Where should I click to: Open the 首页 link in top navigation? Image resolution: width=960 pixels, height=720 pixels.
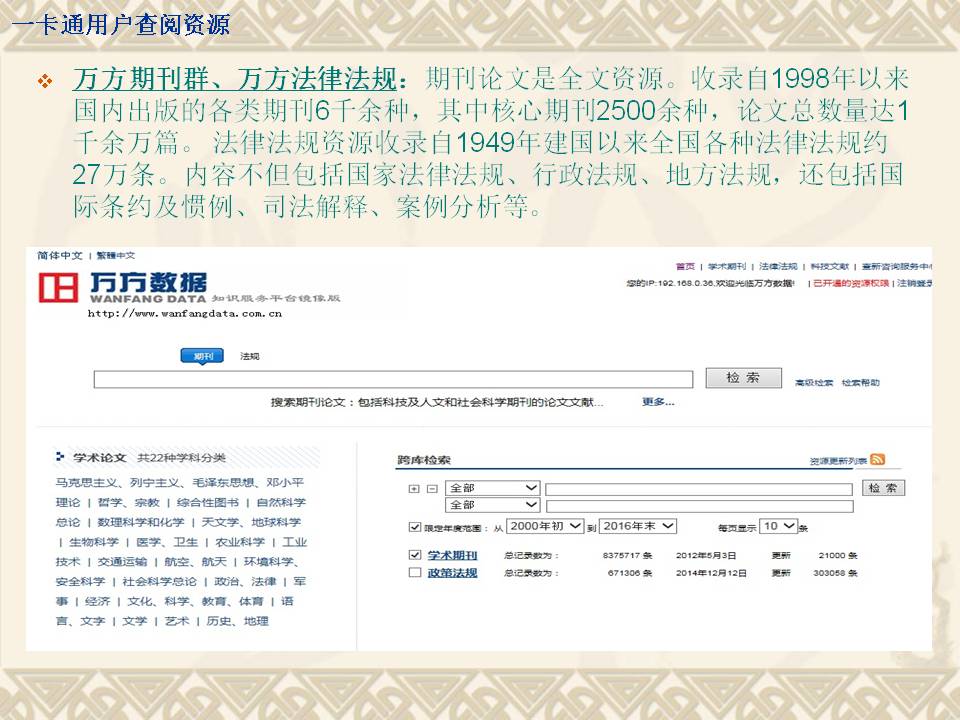tap(684, 267)
